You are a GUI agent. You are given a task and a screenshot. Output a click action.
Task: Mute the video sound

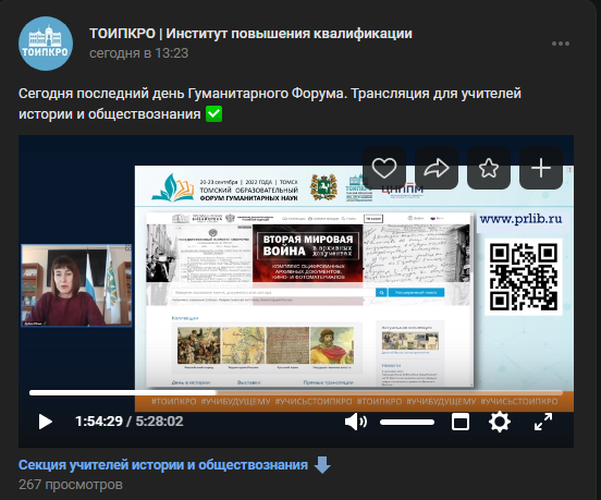coord(356,422)
